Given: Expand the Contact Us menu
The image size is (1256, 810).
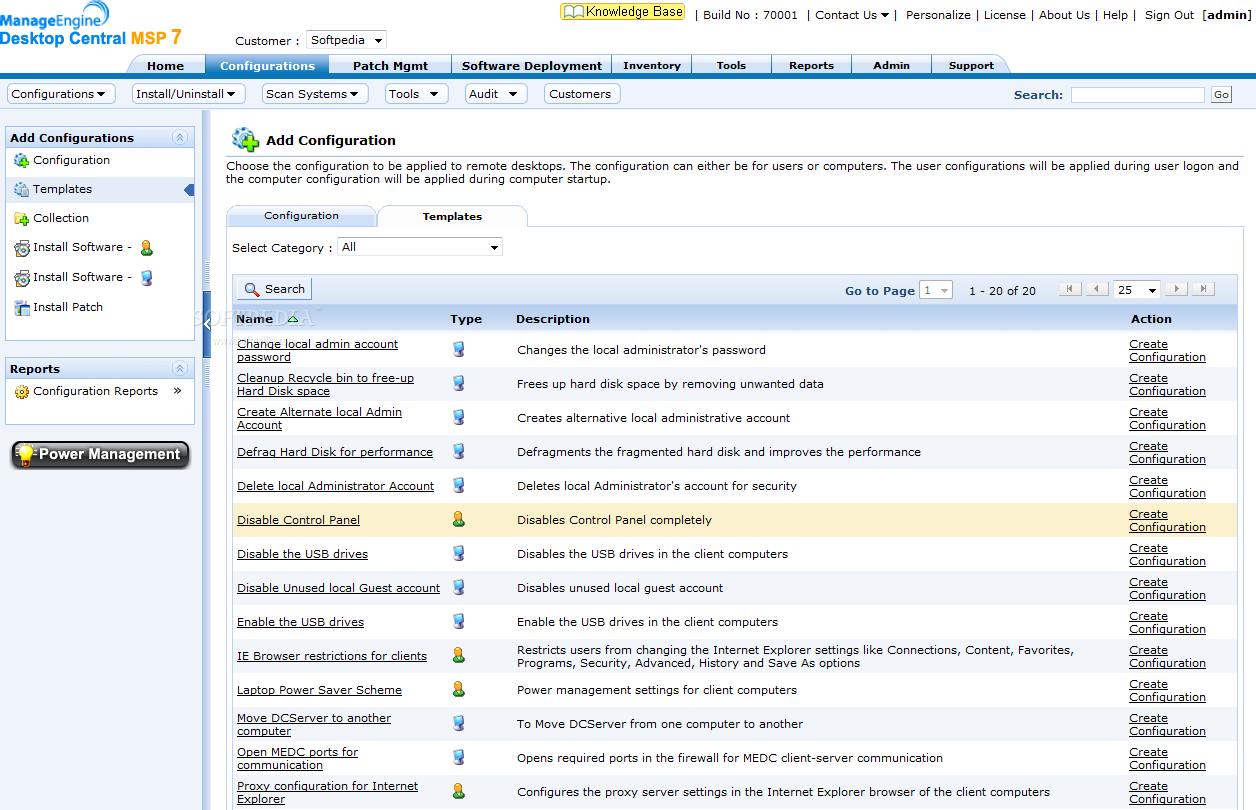Looking at the screenshot, I should coord(852,15).
